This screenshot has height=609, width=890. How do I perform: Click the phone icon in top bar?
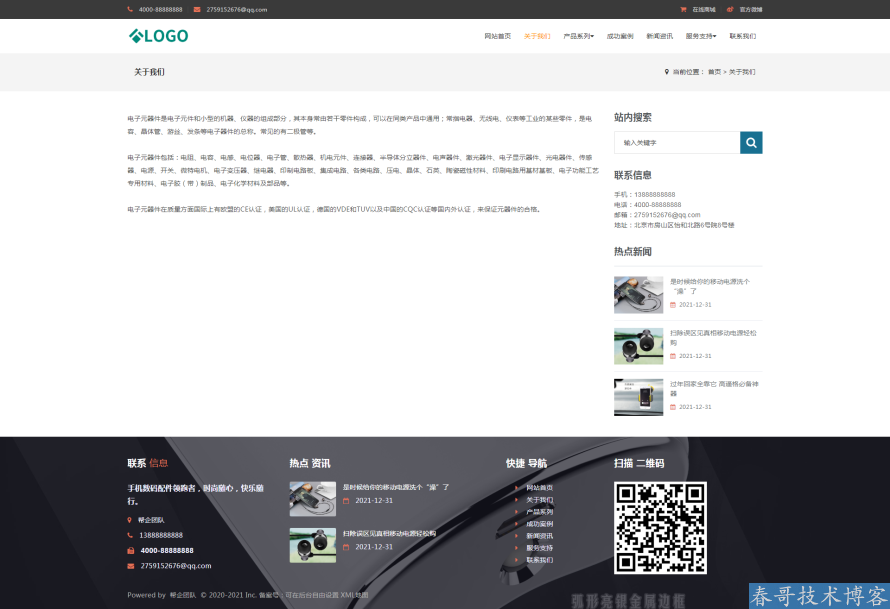click(130, 9)
